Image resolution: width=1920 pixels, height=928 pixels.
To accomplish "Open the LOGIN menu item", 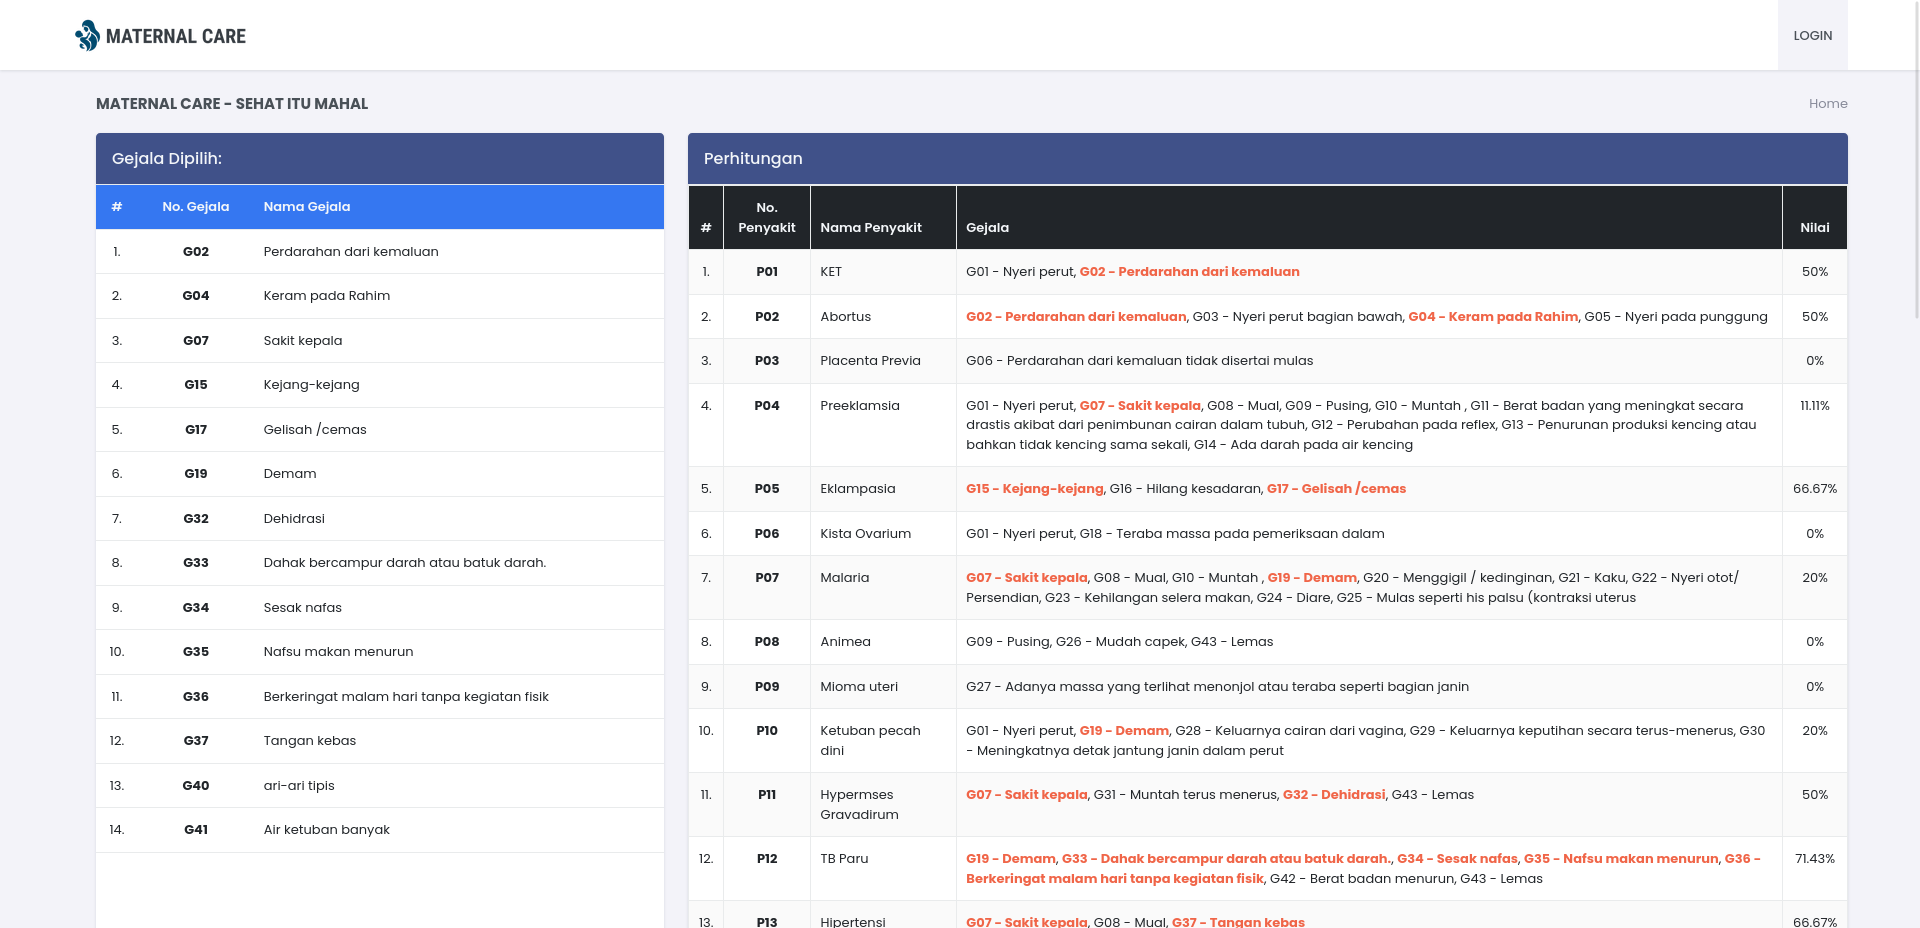I will pos(1812,35).
